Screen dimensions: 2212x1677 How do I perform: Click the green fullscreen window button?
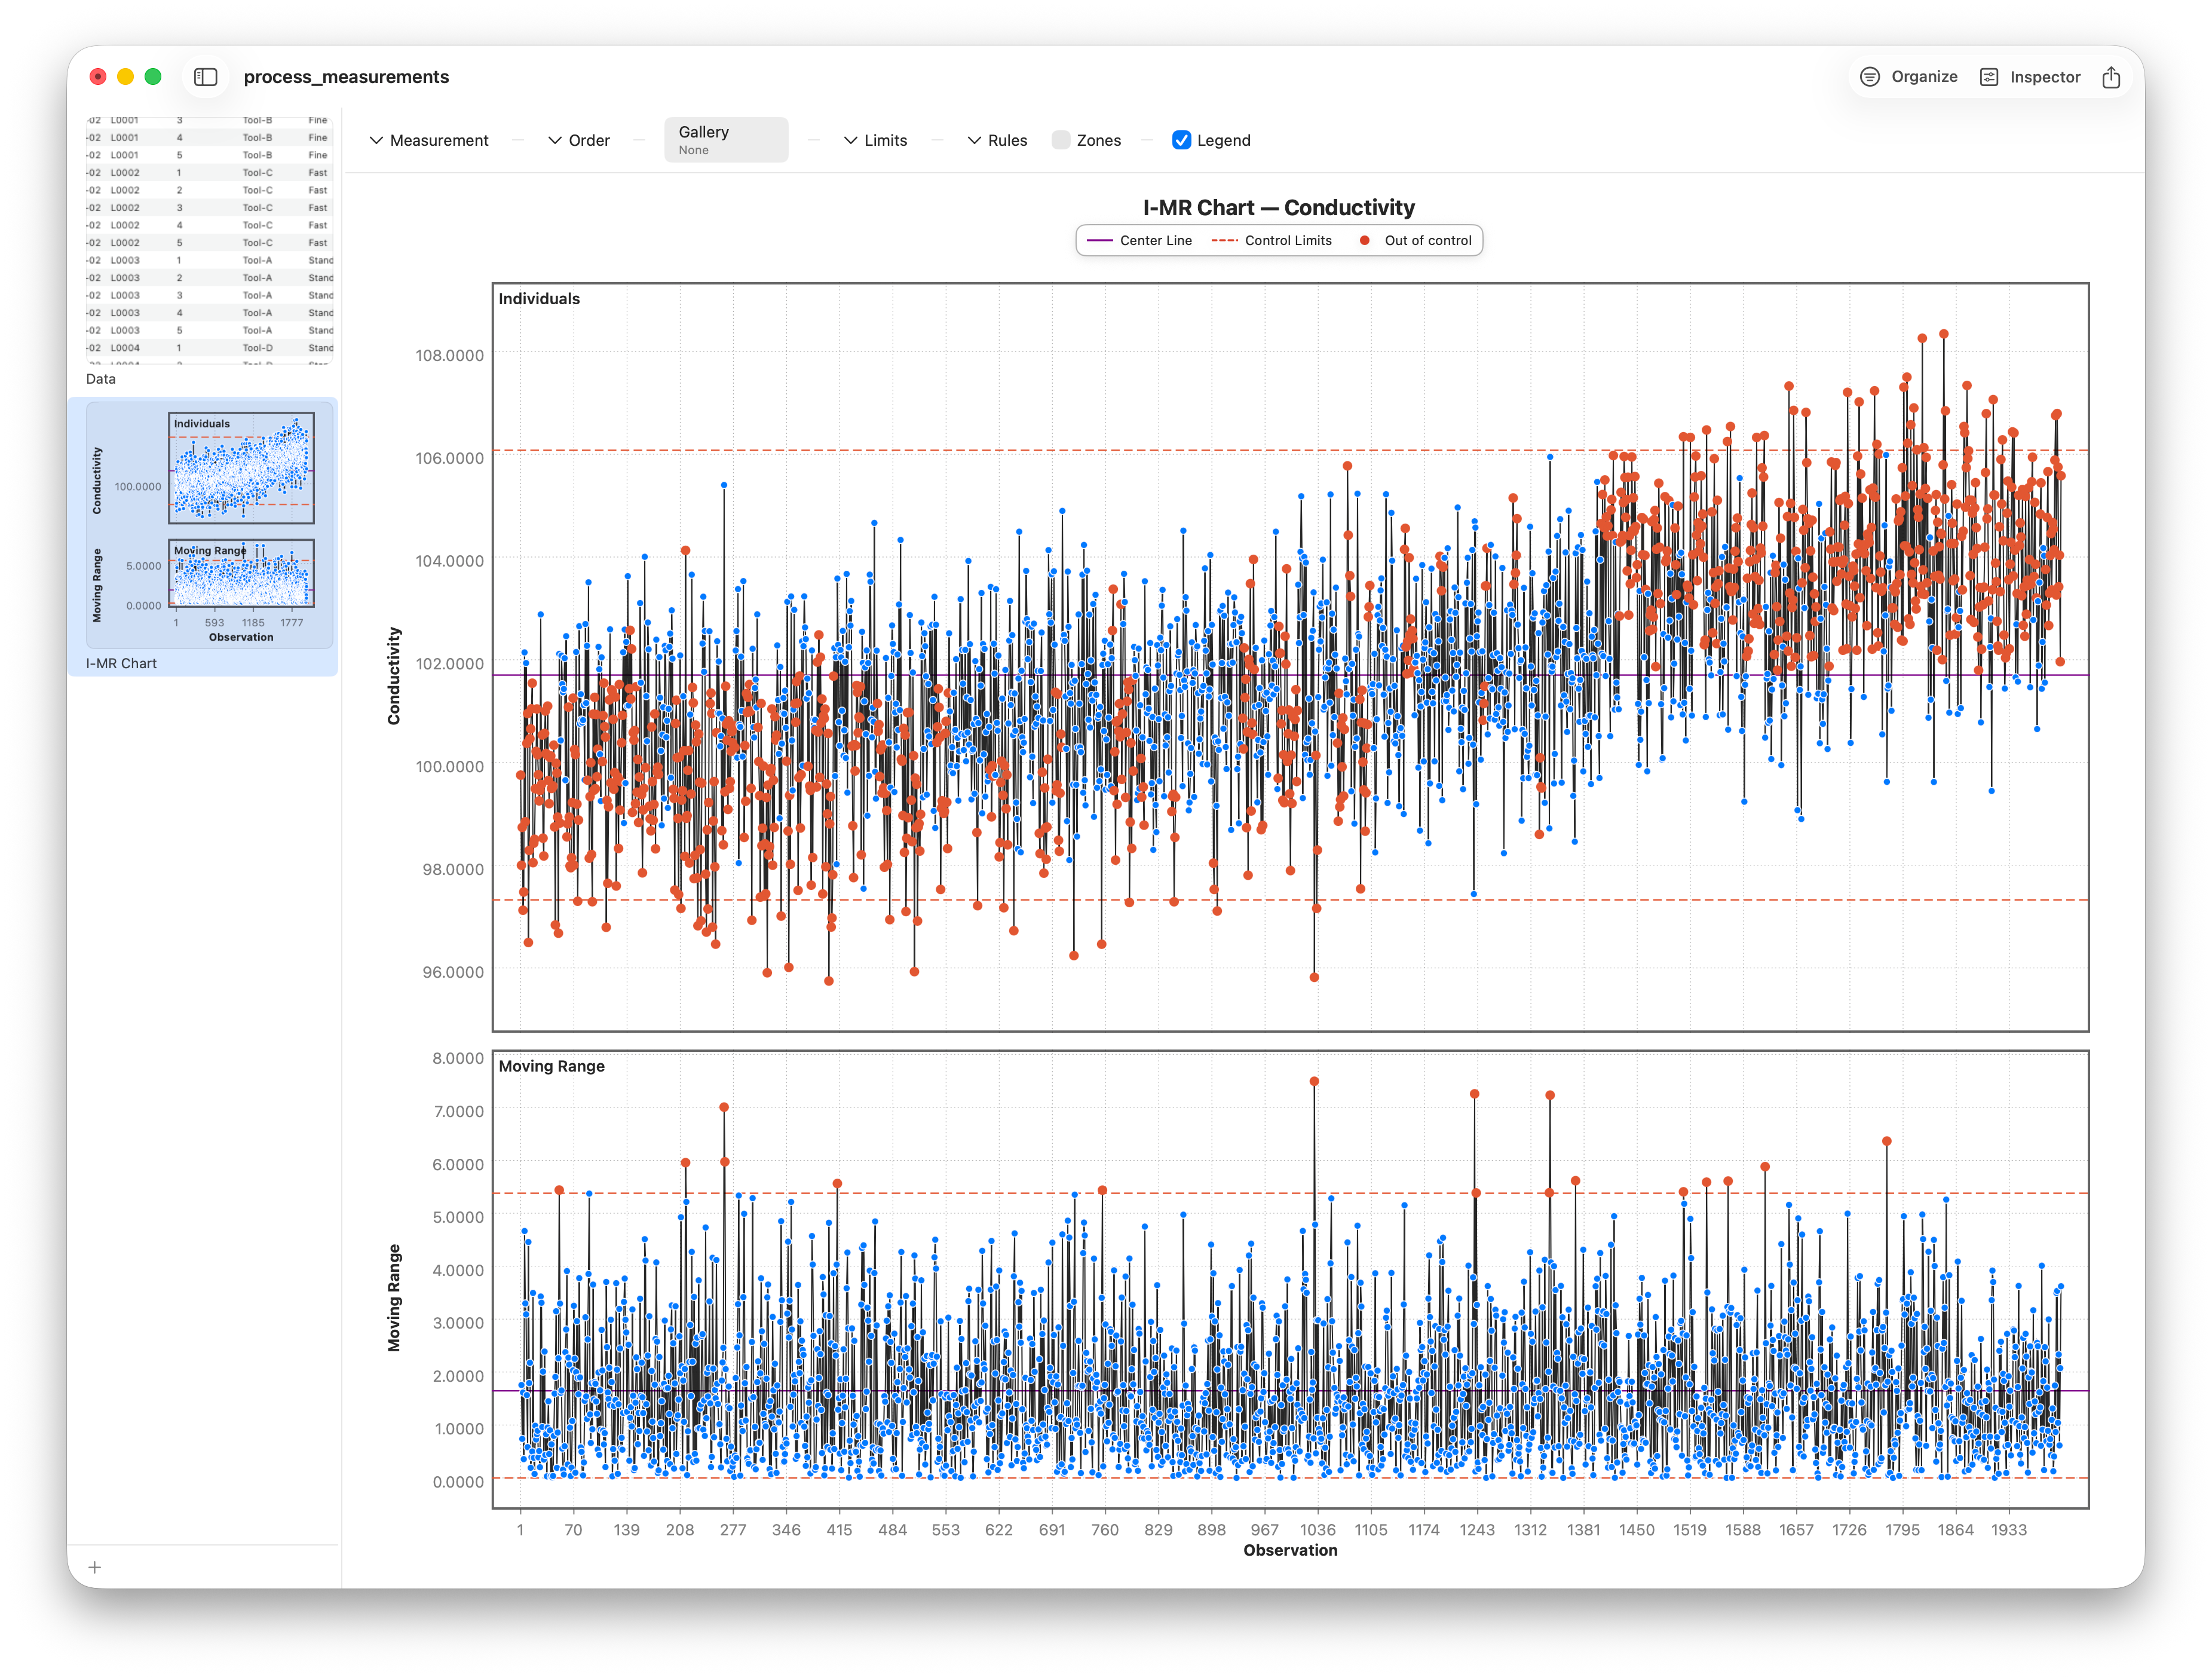click(x=153, y=77)
